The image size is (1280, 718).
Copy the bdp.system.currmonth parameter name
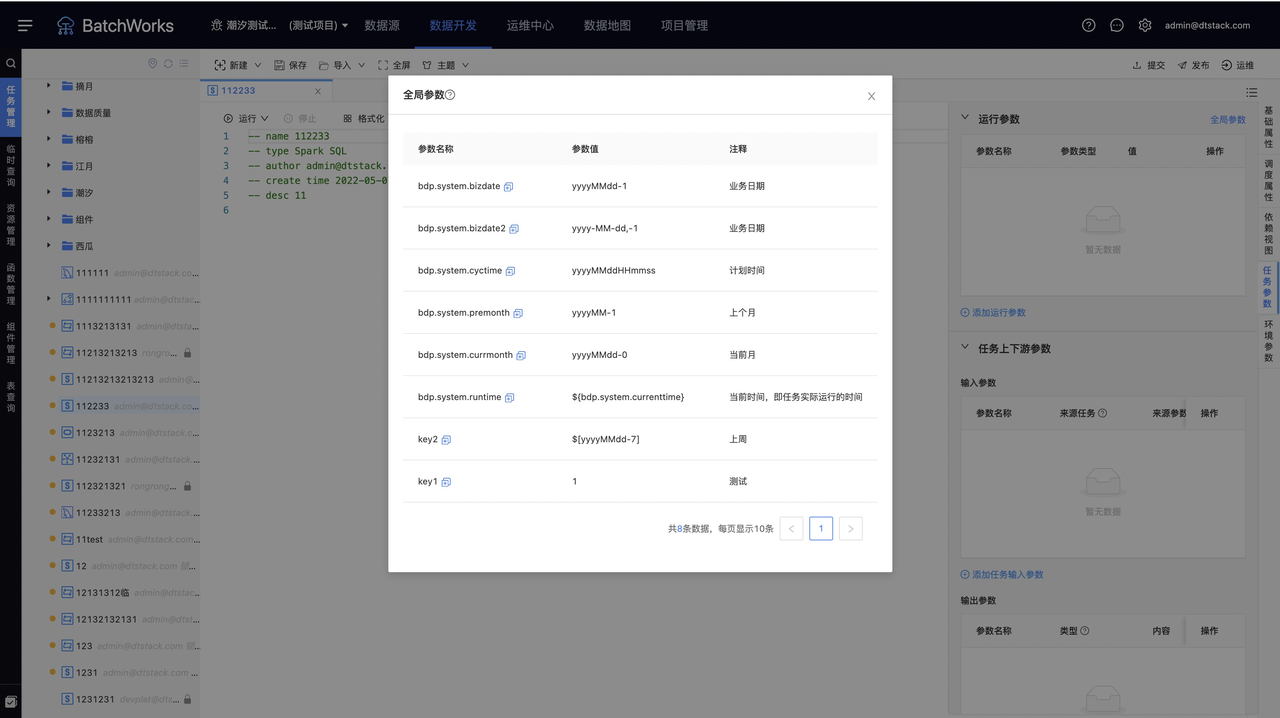pyautogui.click(x=521, y=355)
